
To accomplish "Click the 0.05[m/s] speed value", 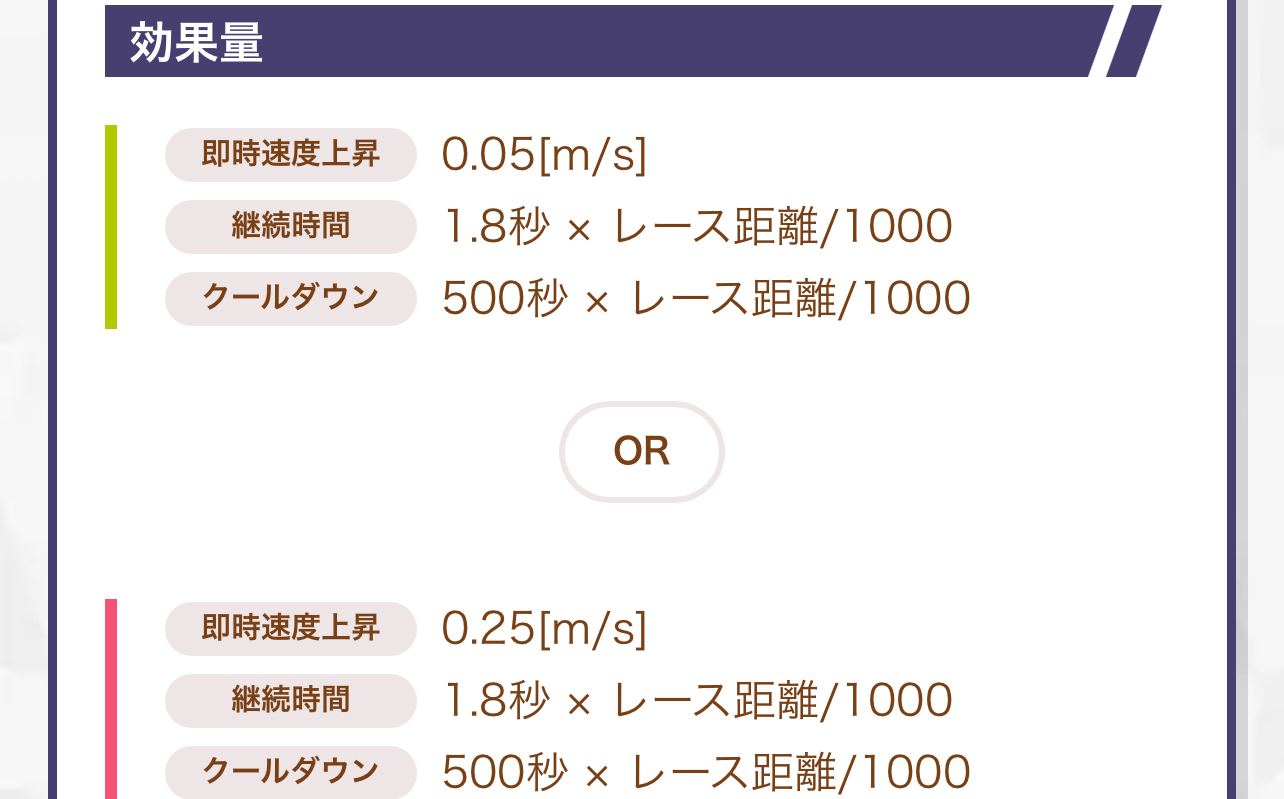I will (x=545, y=155).
